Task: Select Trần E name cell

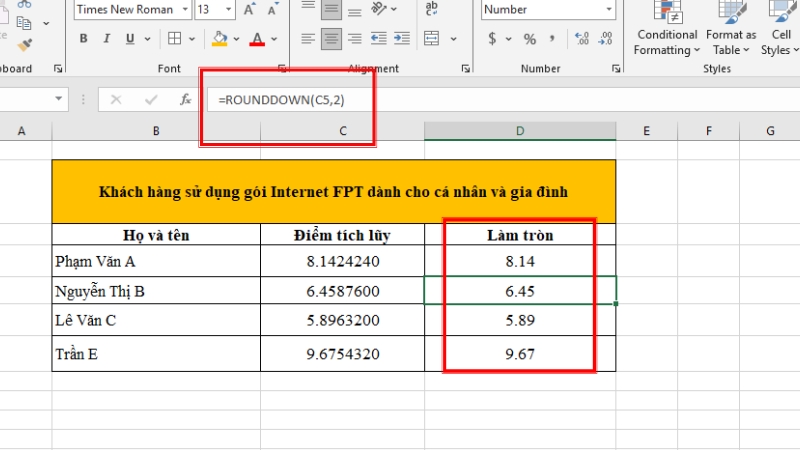Action: (156, 354)
